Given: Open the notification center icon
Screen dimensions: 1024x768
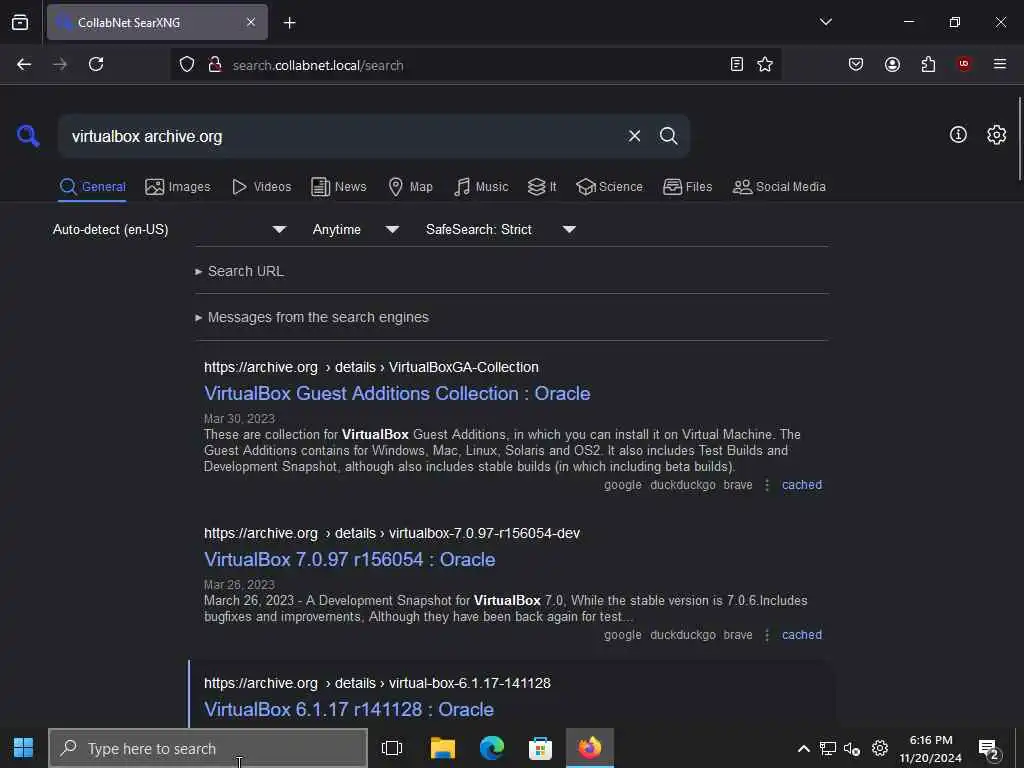Looking at the screenshot, I should coord(989,750).
